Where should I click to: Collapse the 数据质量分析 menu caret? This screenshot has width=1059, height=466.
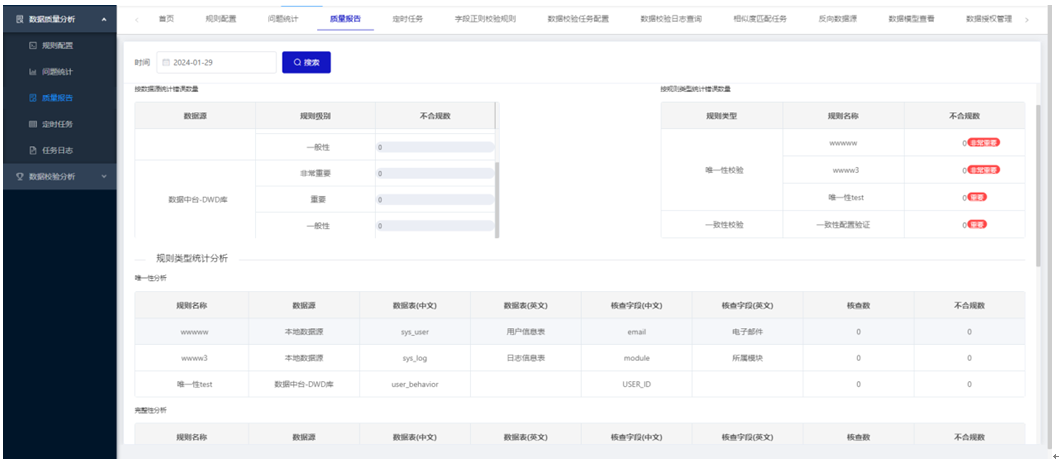(103, 20)
